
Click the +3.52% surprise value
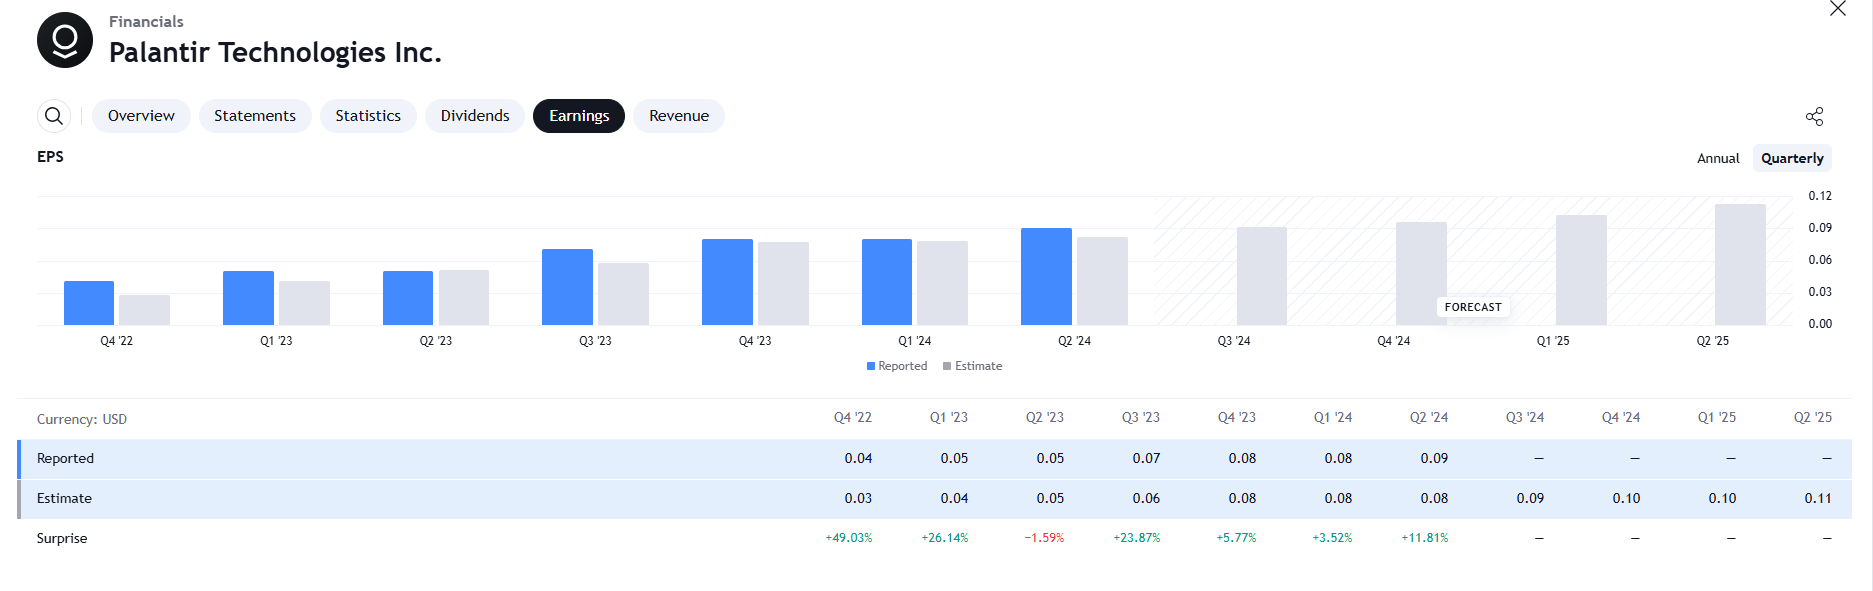[x=1332, y=538]
